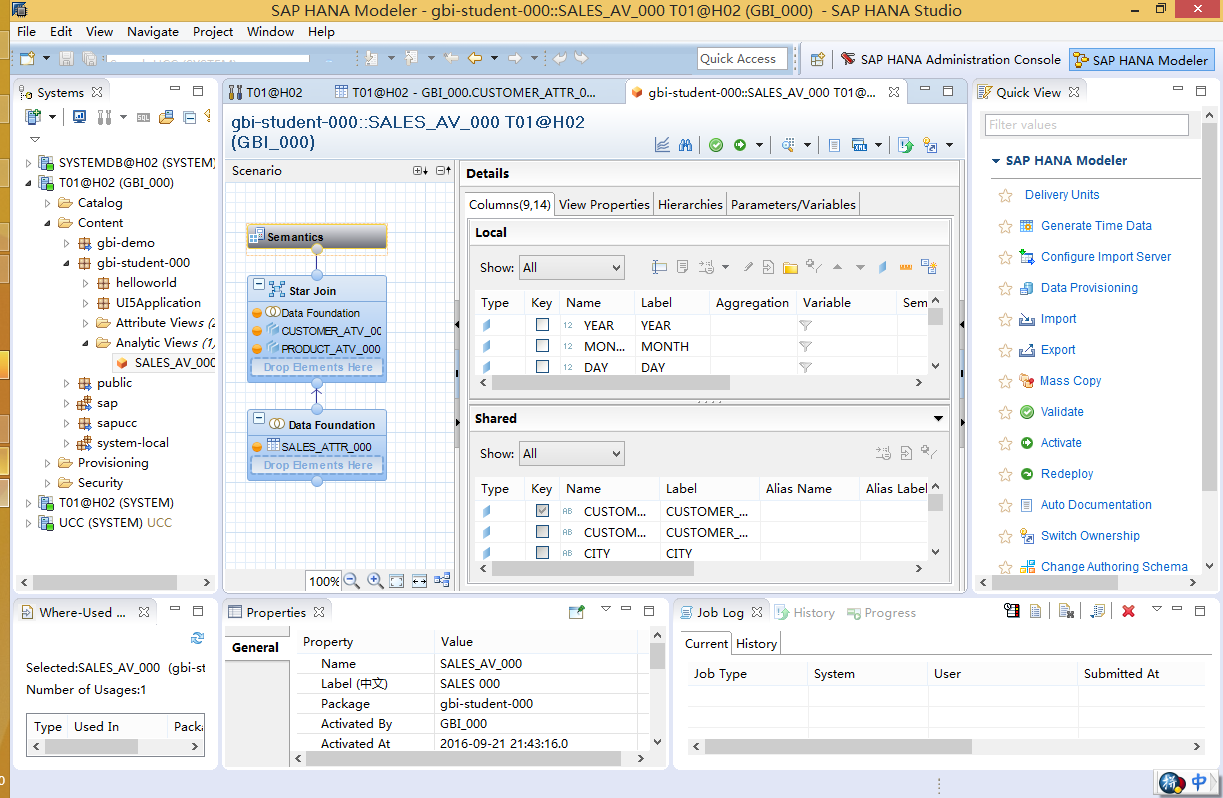This screenshot has height=798, width=1223.
Task: Open SQL console from Systems toolbar
Action: click(144, 117)
